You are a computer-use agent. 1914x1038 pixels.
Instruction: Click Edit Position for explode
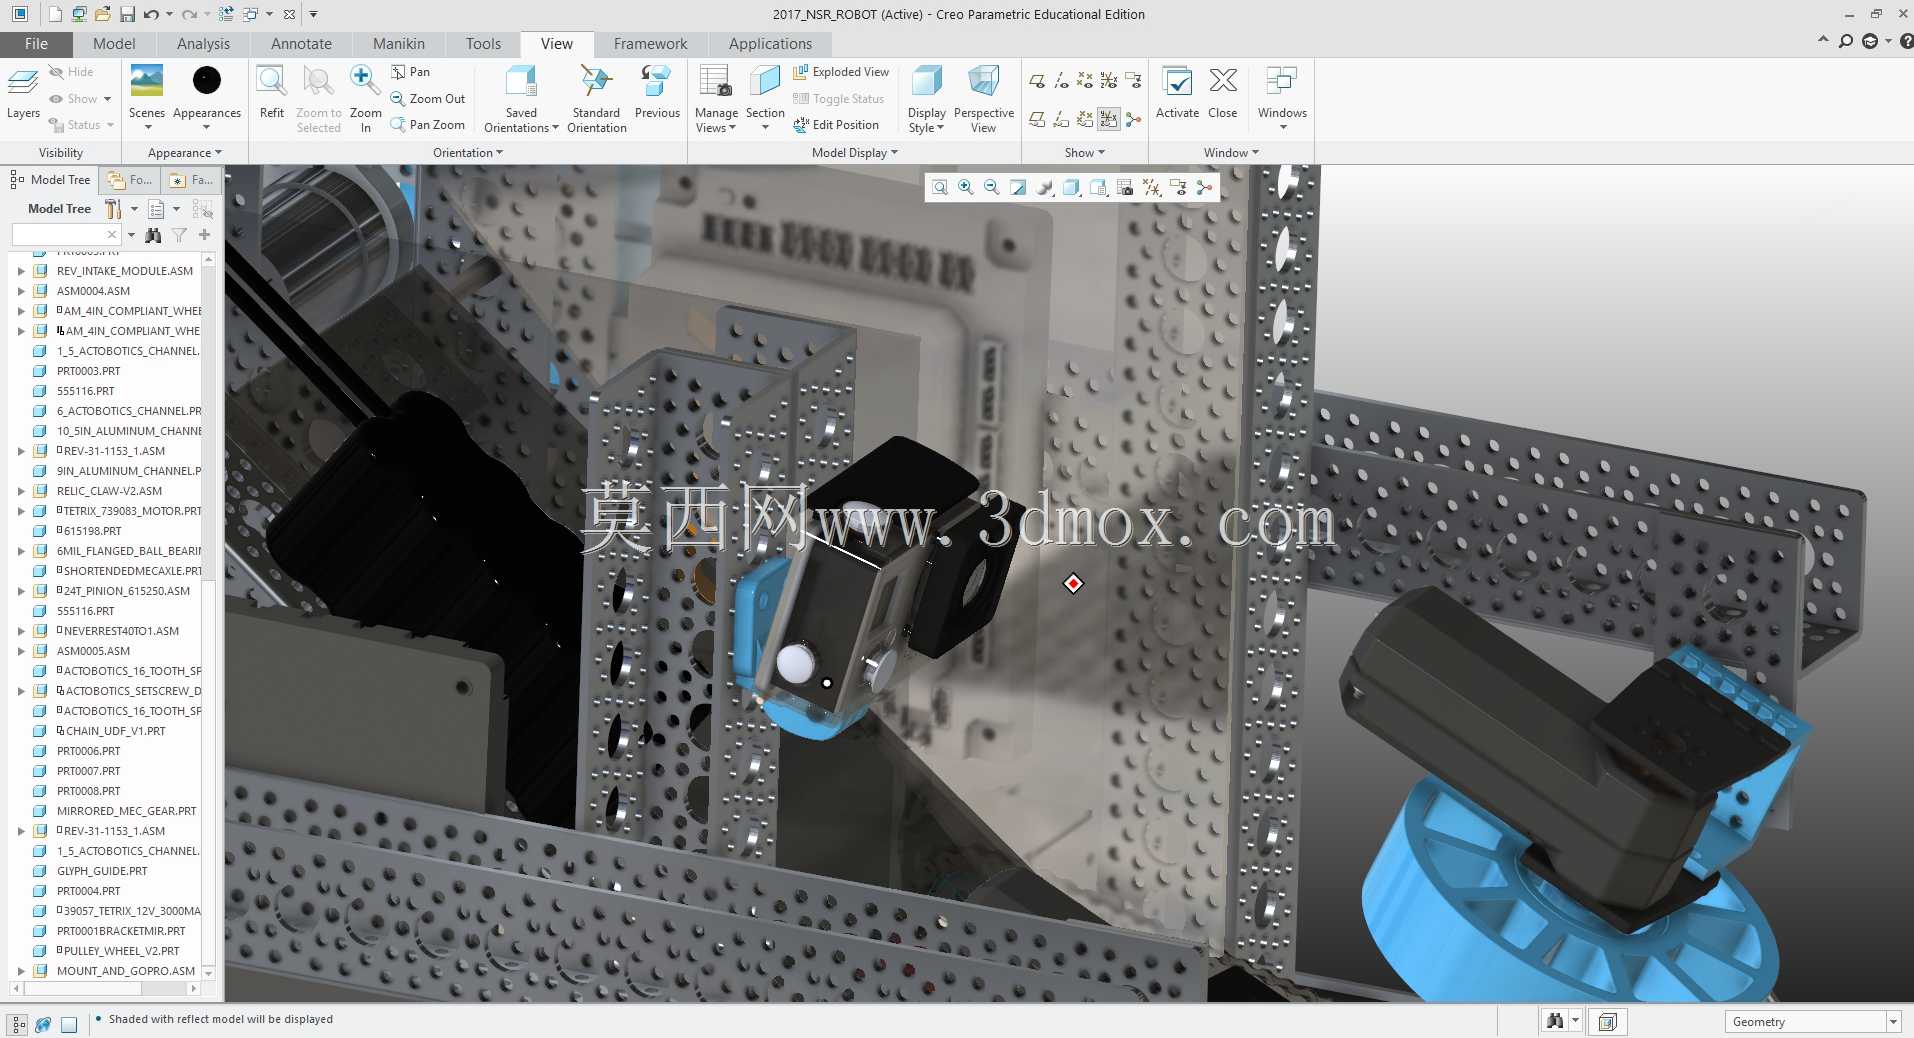pos(836,125)
